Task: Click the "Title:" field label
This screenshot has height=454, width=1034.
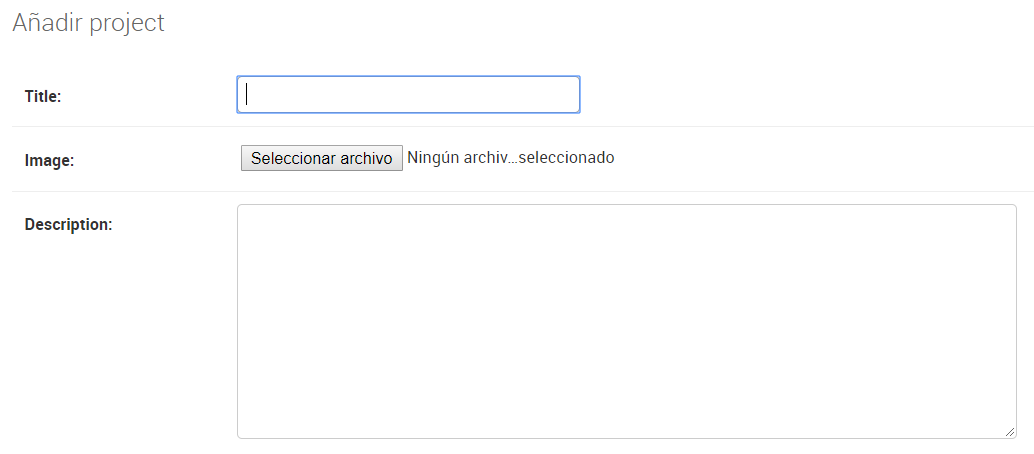Action: (43, 96)
